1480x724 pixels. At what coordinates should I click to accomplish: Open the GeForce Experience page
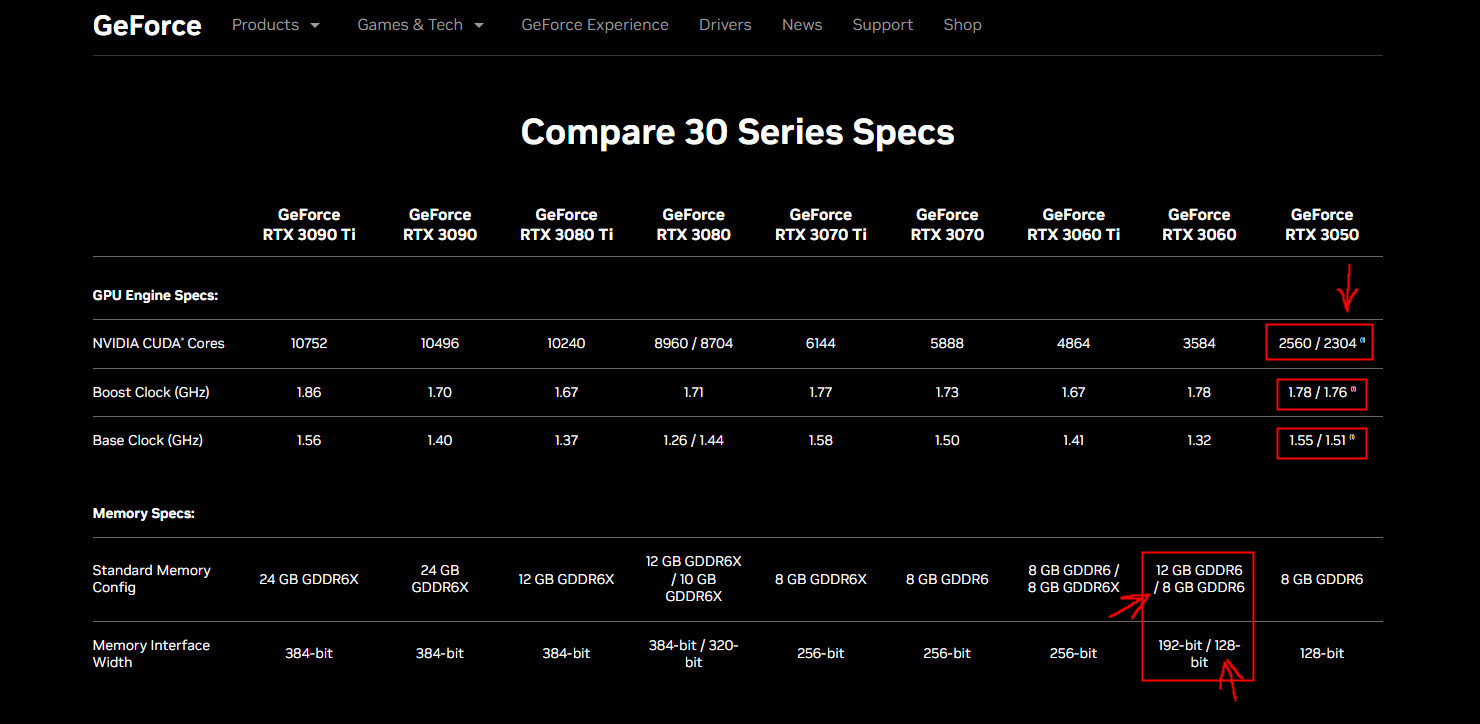click(x=594, y=25)
